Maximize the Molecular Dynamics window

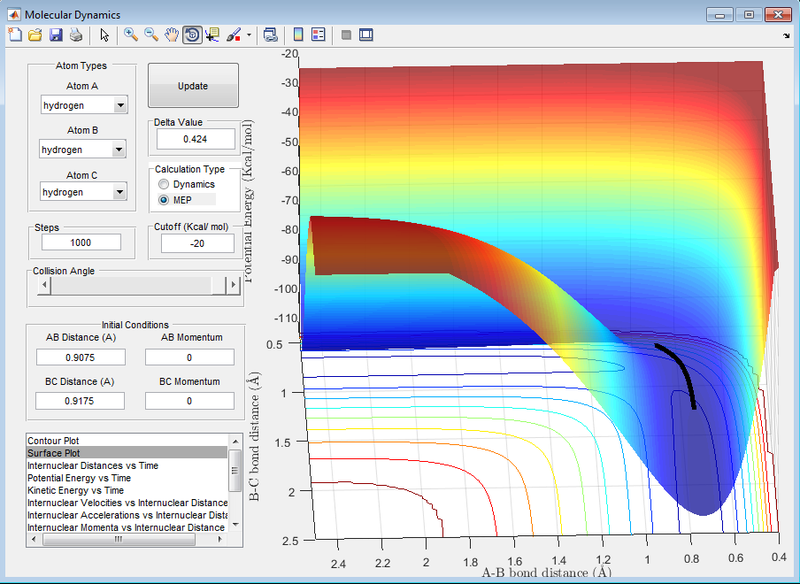748,15
